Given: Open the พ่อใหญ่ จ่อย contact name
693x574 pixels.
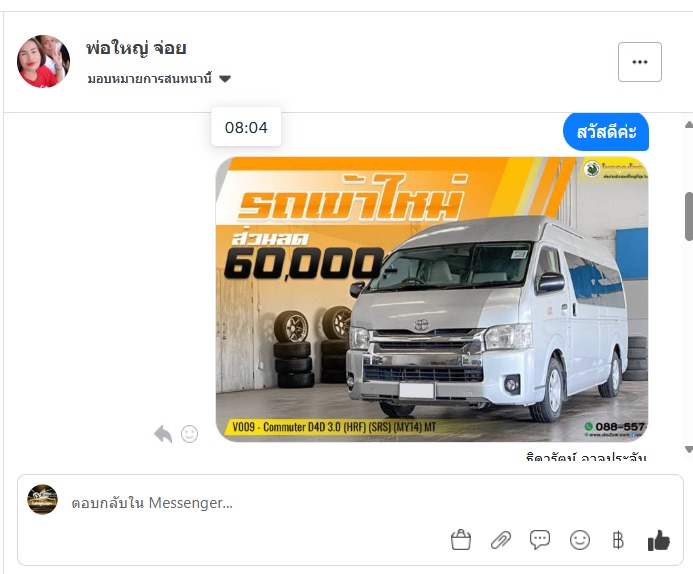Looking at the screenshot, I should click(x=136, y=48).
